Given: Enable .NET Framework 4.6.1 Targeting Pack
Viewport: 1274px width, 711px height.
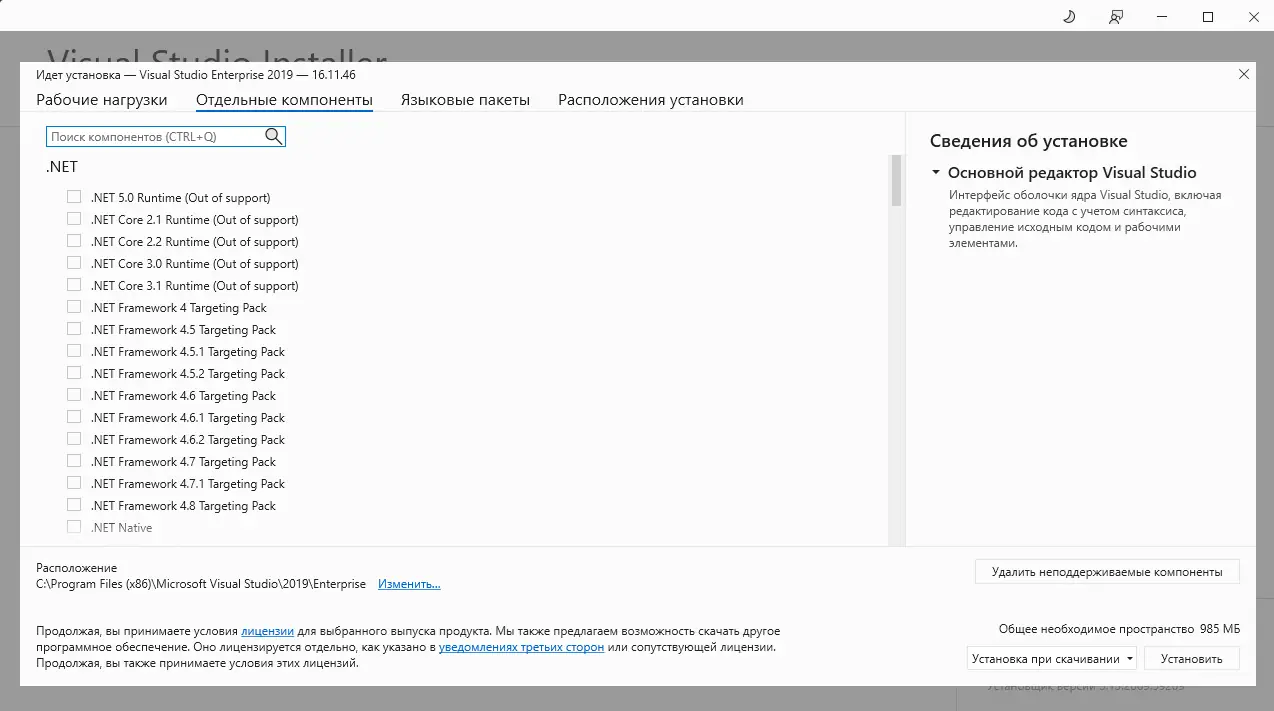Looking at the screenshot, I should [74, 416].
